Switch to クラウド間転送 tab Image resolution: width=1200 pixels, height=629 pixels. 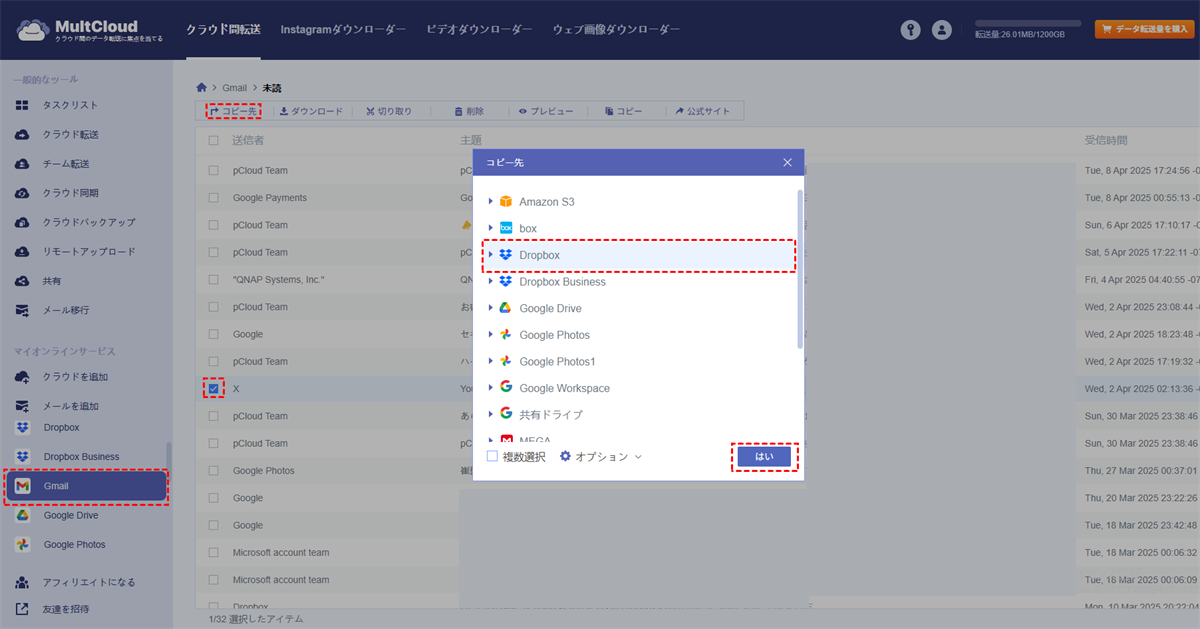(x=223, y=30)
